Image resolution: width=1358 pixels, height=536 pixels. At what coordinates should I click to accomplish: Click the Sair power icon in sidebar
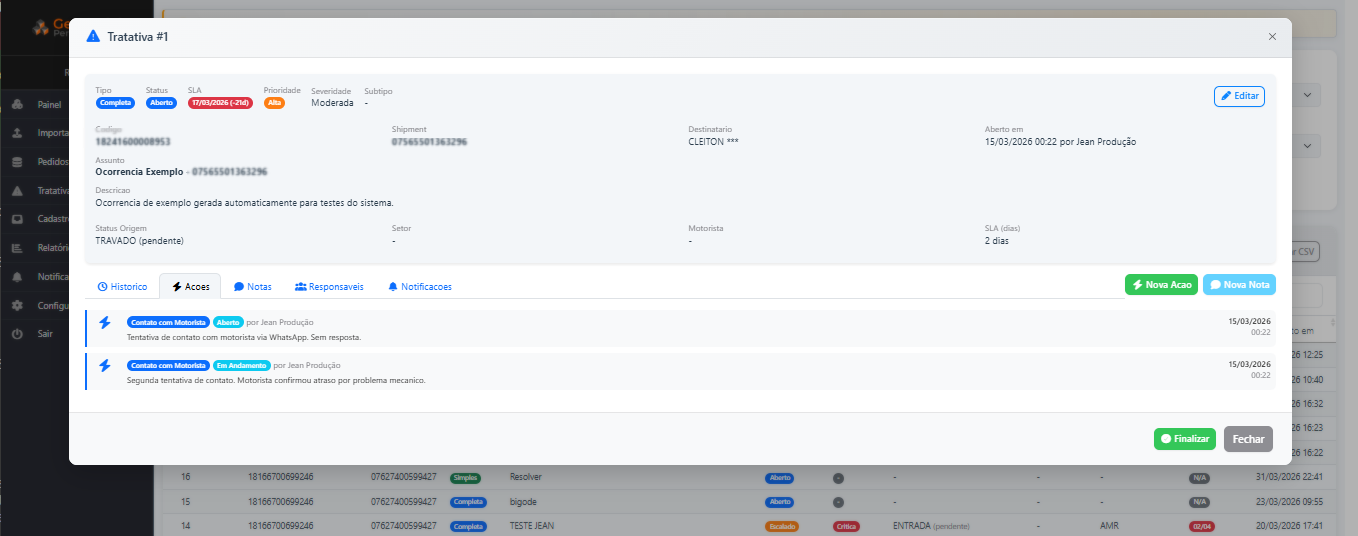coord(17,334)
